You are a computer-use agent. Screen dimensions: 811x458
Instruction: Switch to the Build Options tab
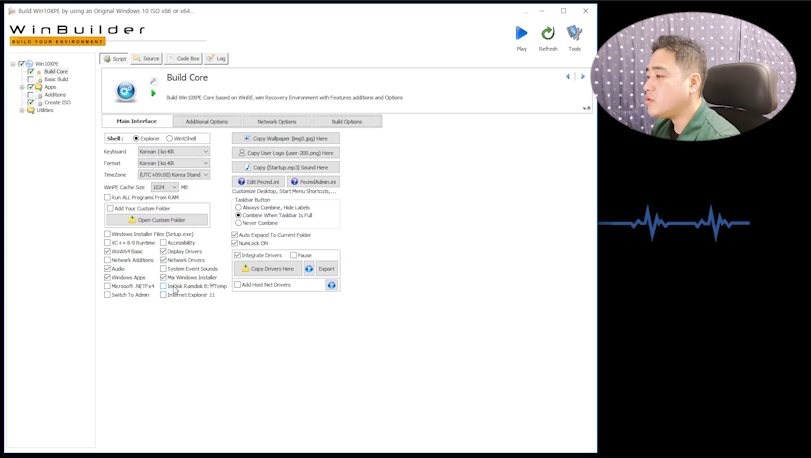[x=347, y=121]
